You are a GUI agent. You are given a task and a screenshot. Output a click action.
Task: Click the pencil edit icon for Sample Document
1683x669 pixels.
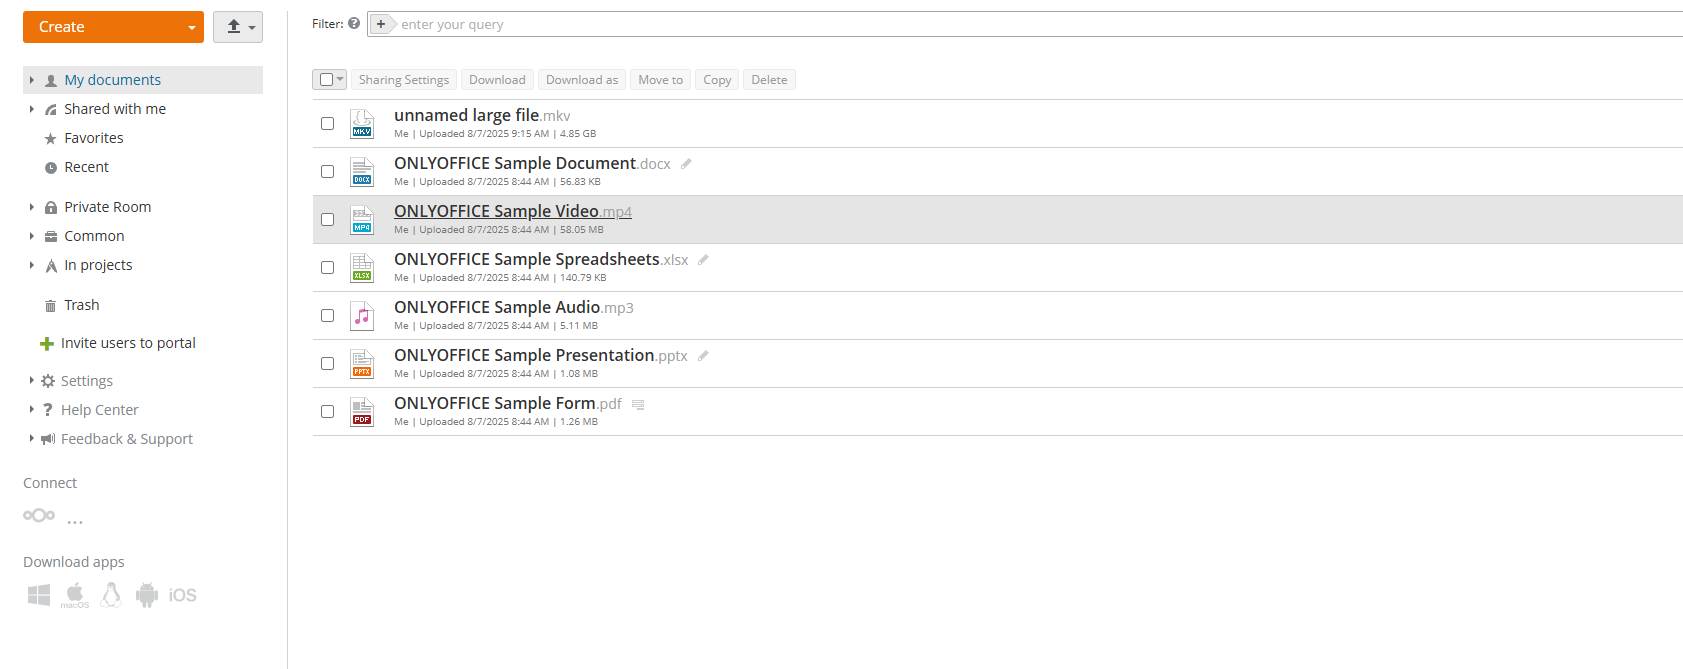click(686, 164)
